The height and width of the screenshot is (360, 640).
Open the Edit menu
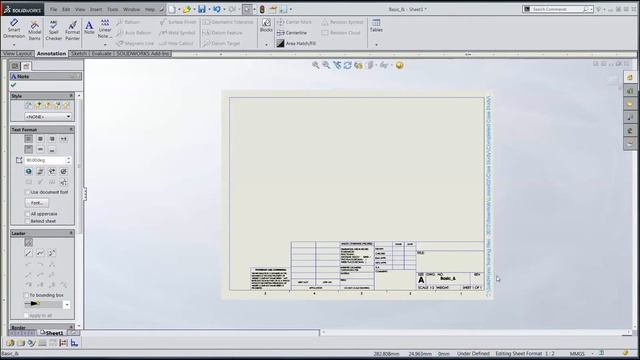point(66,9)
